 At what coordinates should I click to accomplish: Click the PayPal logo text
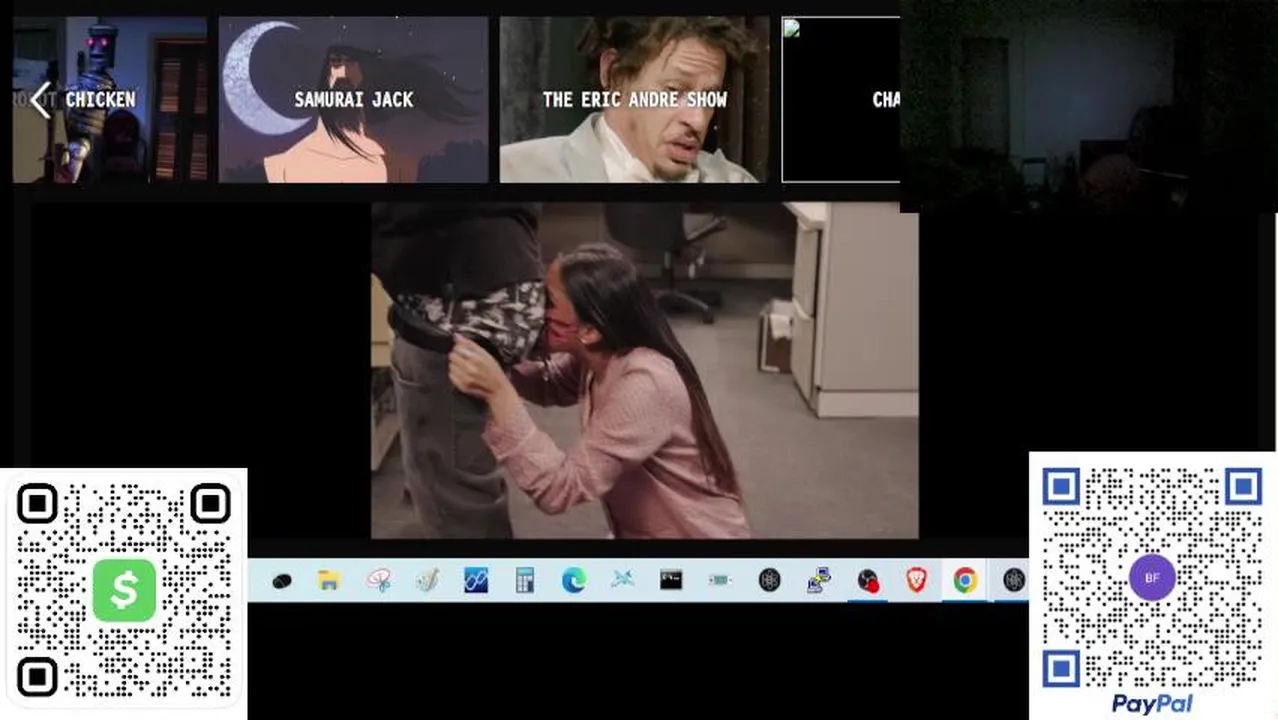click(x=1152, y=704)
